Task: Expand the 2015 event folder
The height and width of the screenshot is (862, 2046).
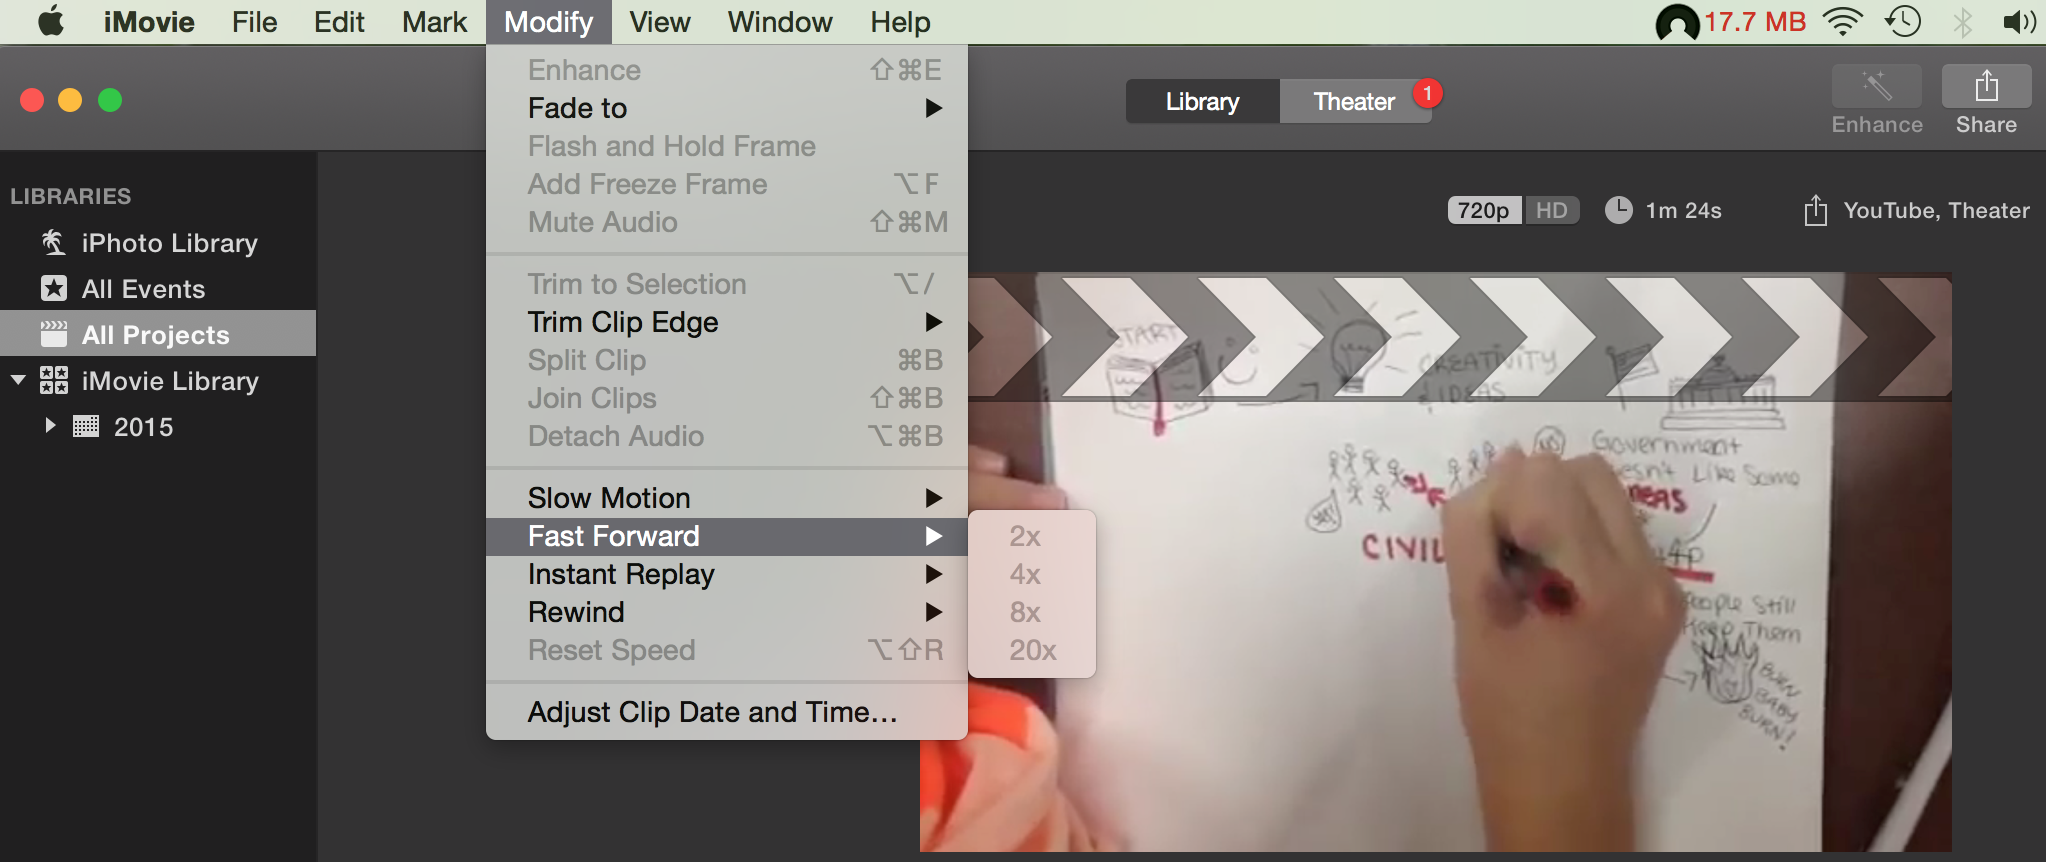Action: [50, 426]
